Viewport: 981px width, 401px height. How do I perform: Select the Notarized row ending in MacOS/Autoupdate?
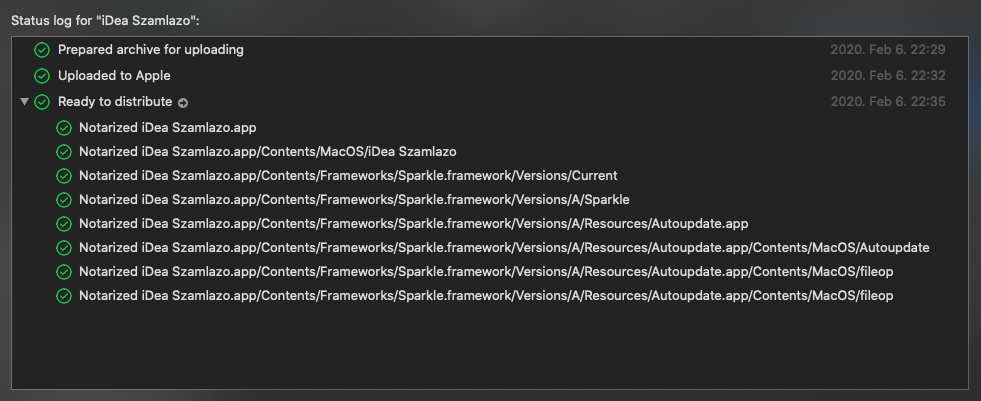point(490,248)
